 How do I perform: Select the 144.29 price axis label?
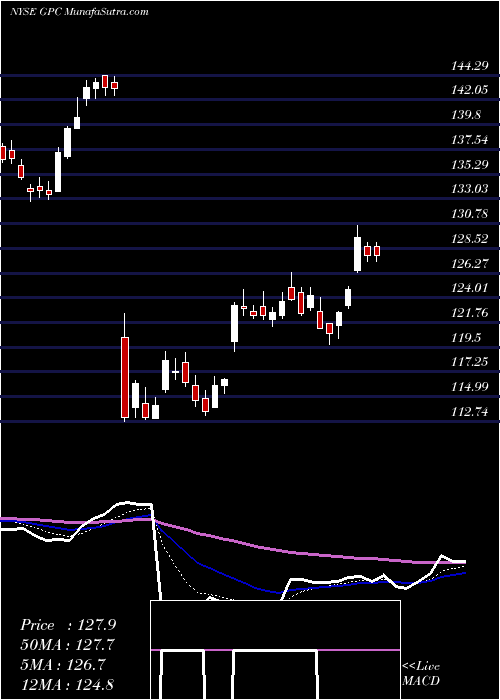point(469,66)
